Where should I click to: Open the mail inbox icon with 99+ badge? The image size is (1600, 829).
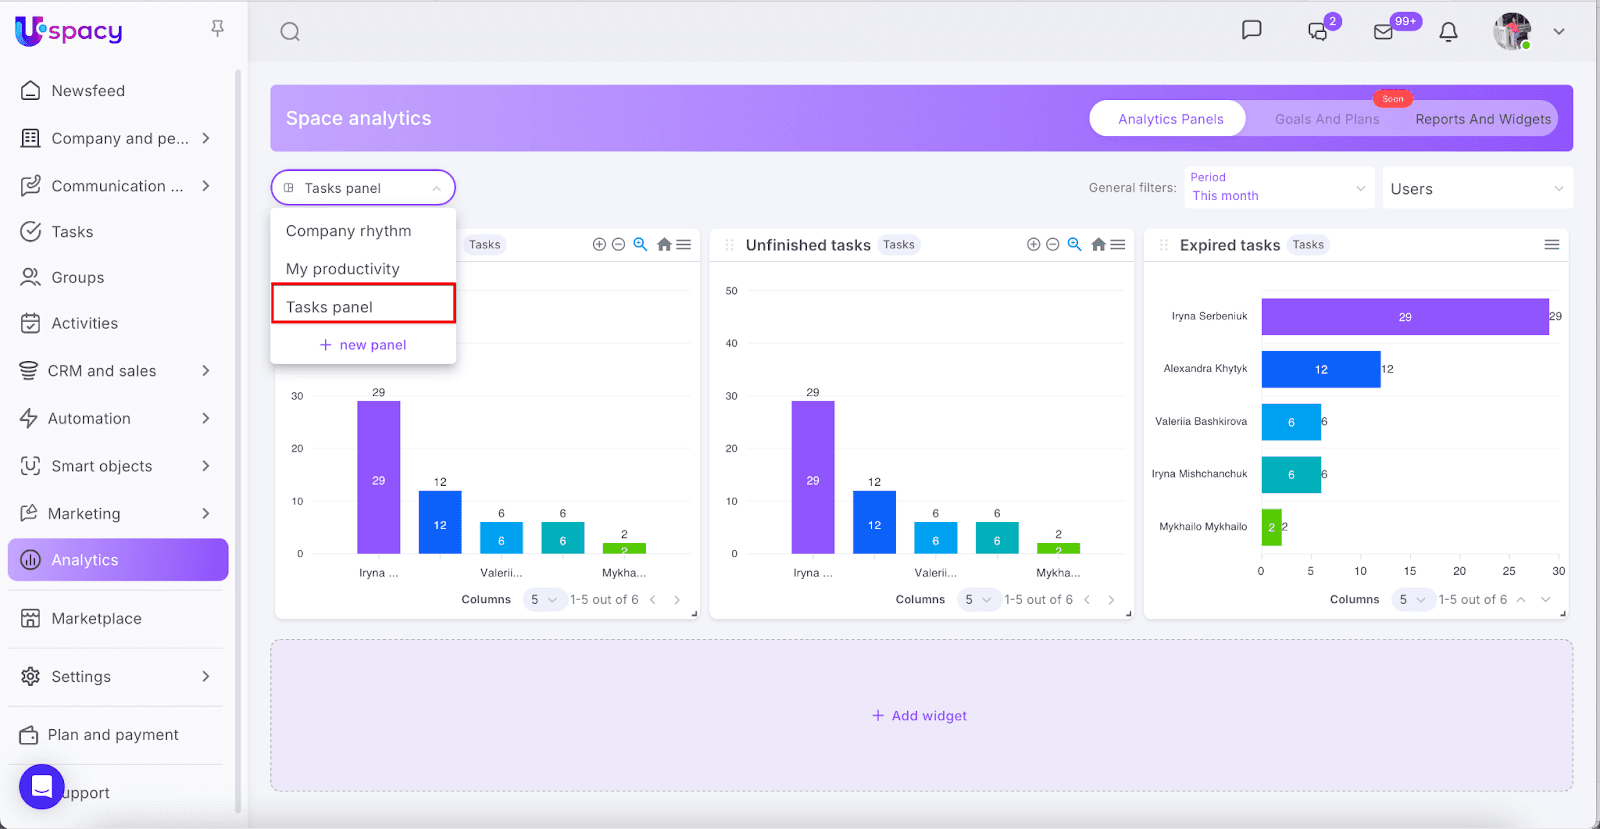click(x=1383, y=32)
